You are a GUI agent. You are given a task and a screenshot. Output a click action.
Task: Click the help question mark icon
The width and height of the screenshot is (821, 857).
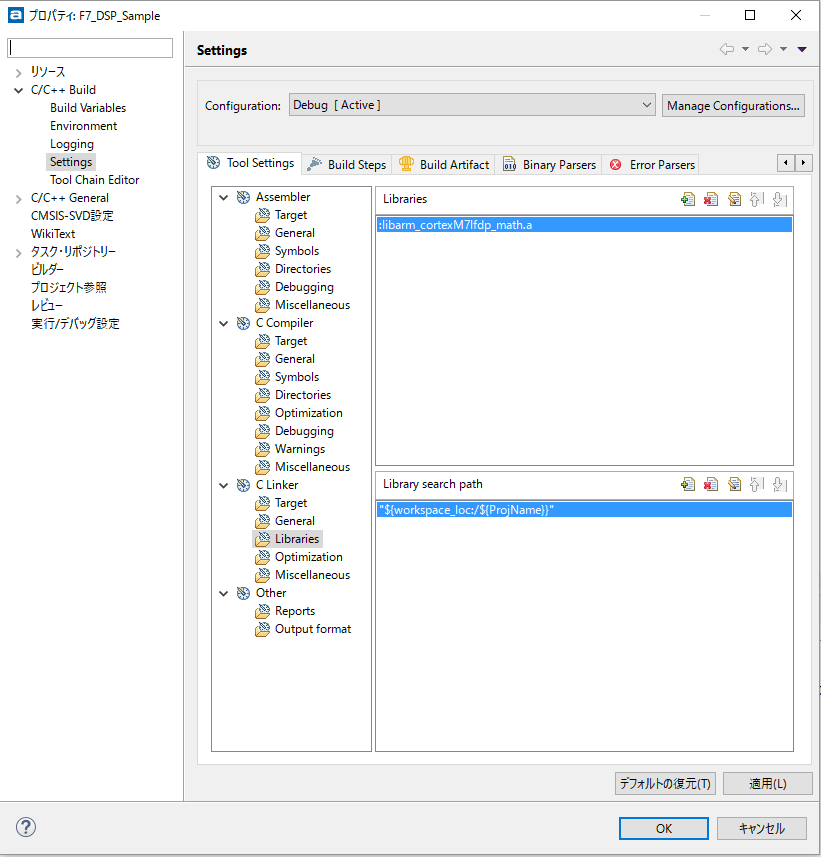coord(26,827)
